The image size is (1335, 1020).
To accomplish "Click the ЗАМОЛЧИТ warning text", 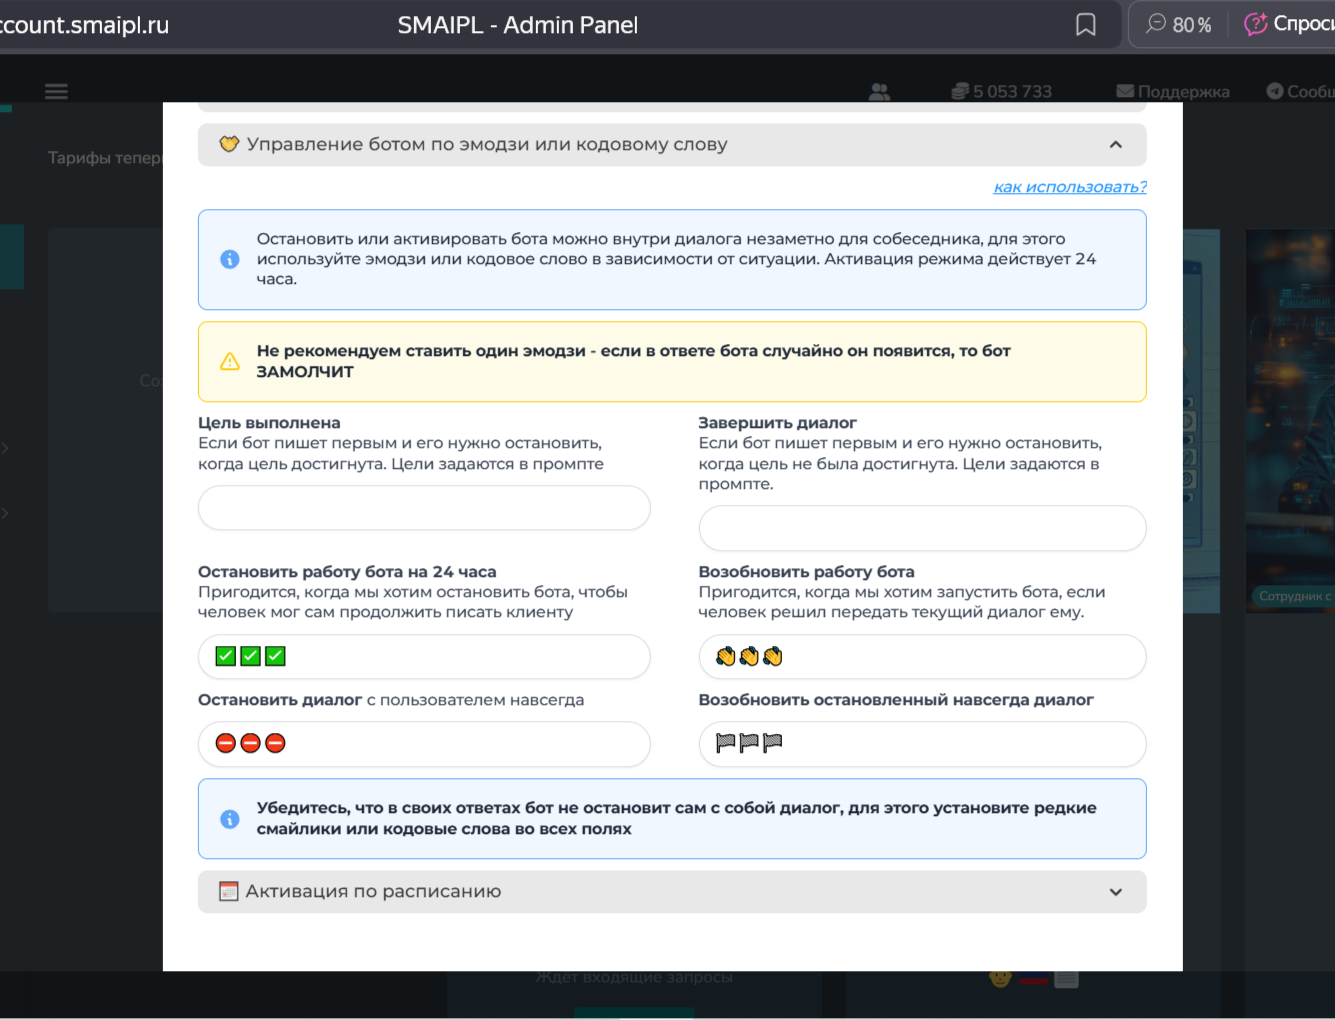I will 305,372.
